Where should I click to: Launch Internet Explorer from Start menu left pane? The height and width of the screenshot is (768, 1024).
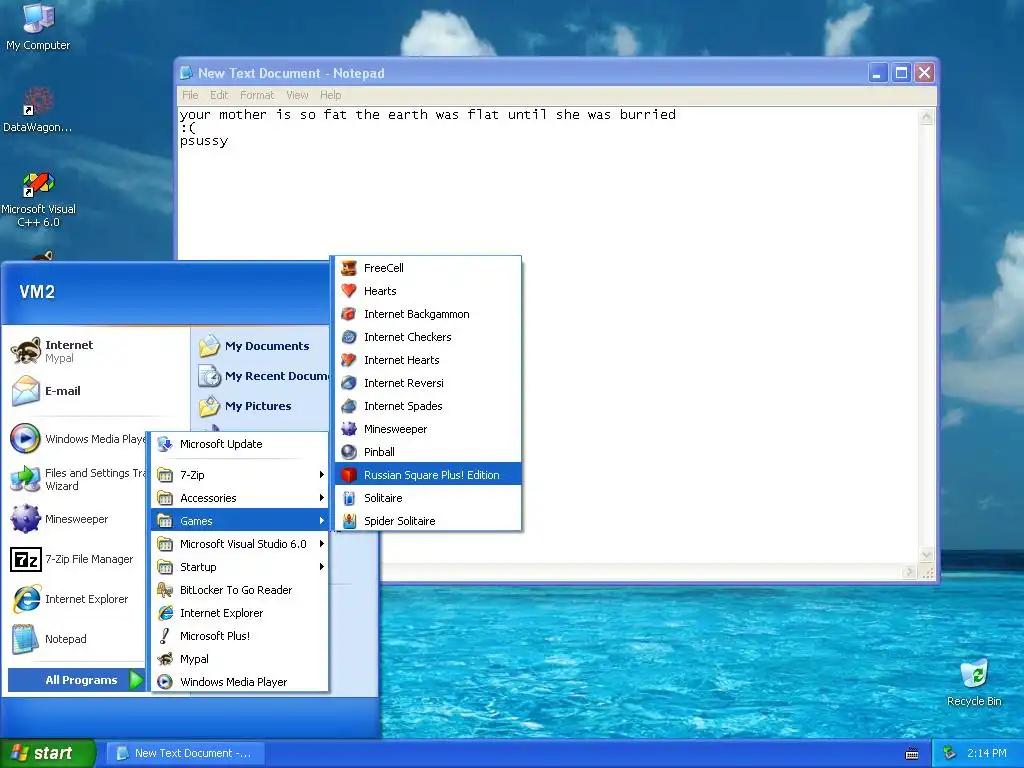[76, 599]
